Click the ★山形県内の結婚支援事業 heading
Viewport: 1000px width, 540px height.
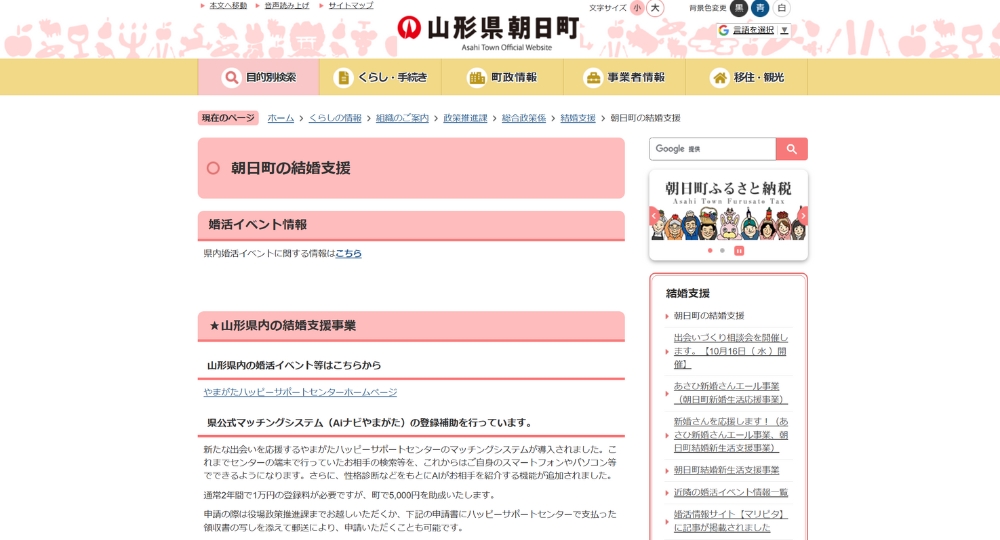[283, 326]
